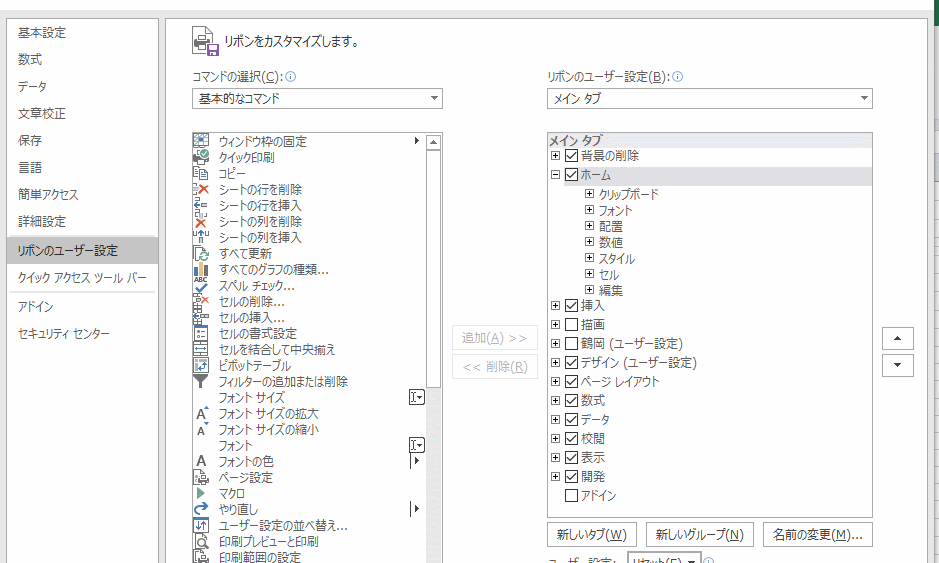Collapse the ホーム tab node
This screenshot has height=563, width=939.
[556, 175]
